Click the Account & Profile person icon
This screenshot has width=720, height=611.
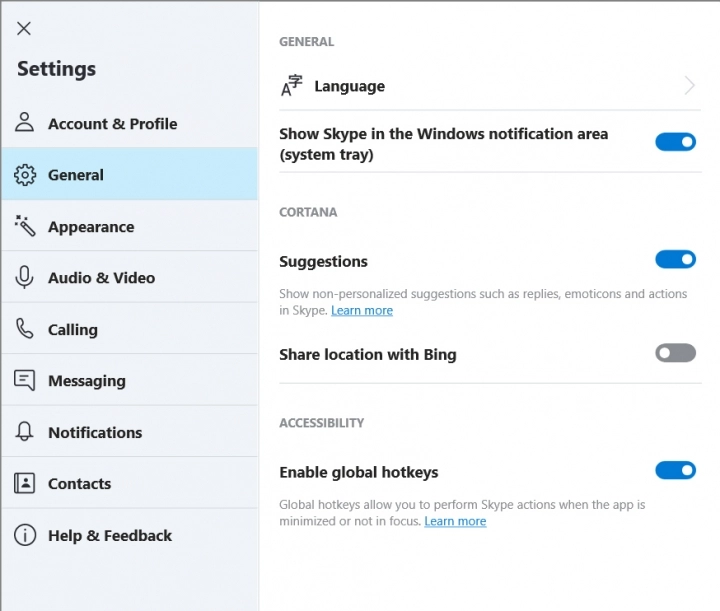click(x=24, y=122)
